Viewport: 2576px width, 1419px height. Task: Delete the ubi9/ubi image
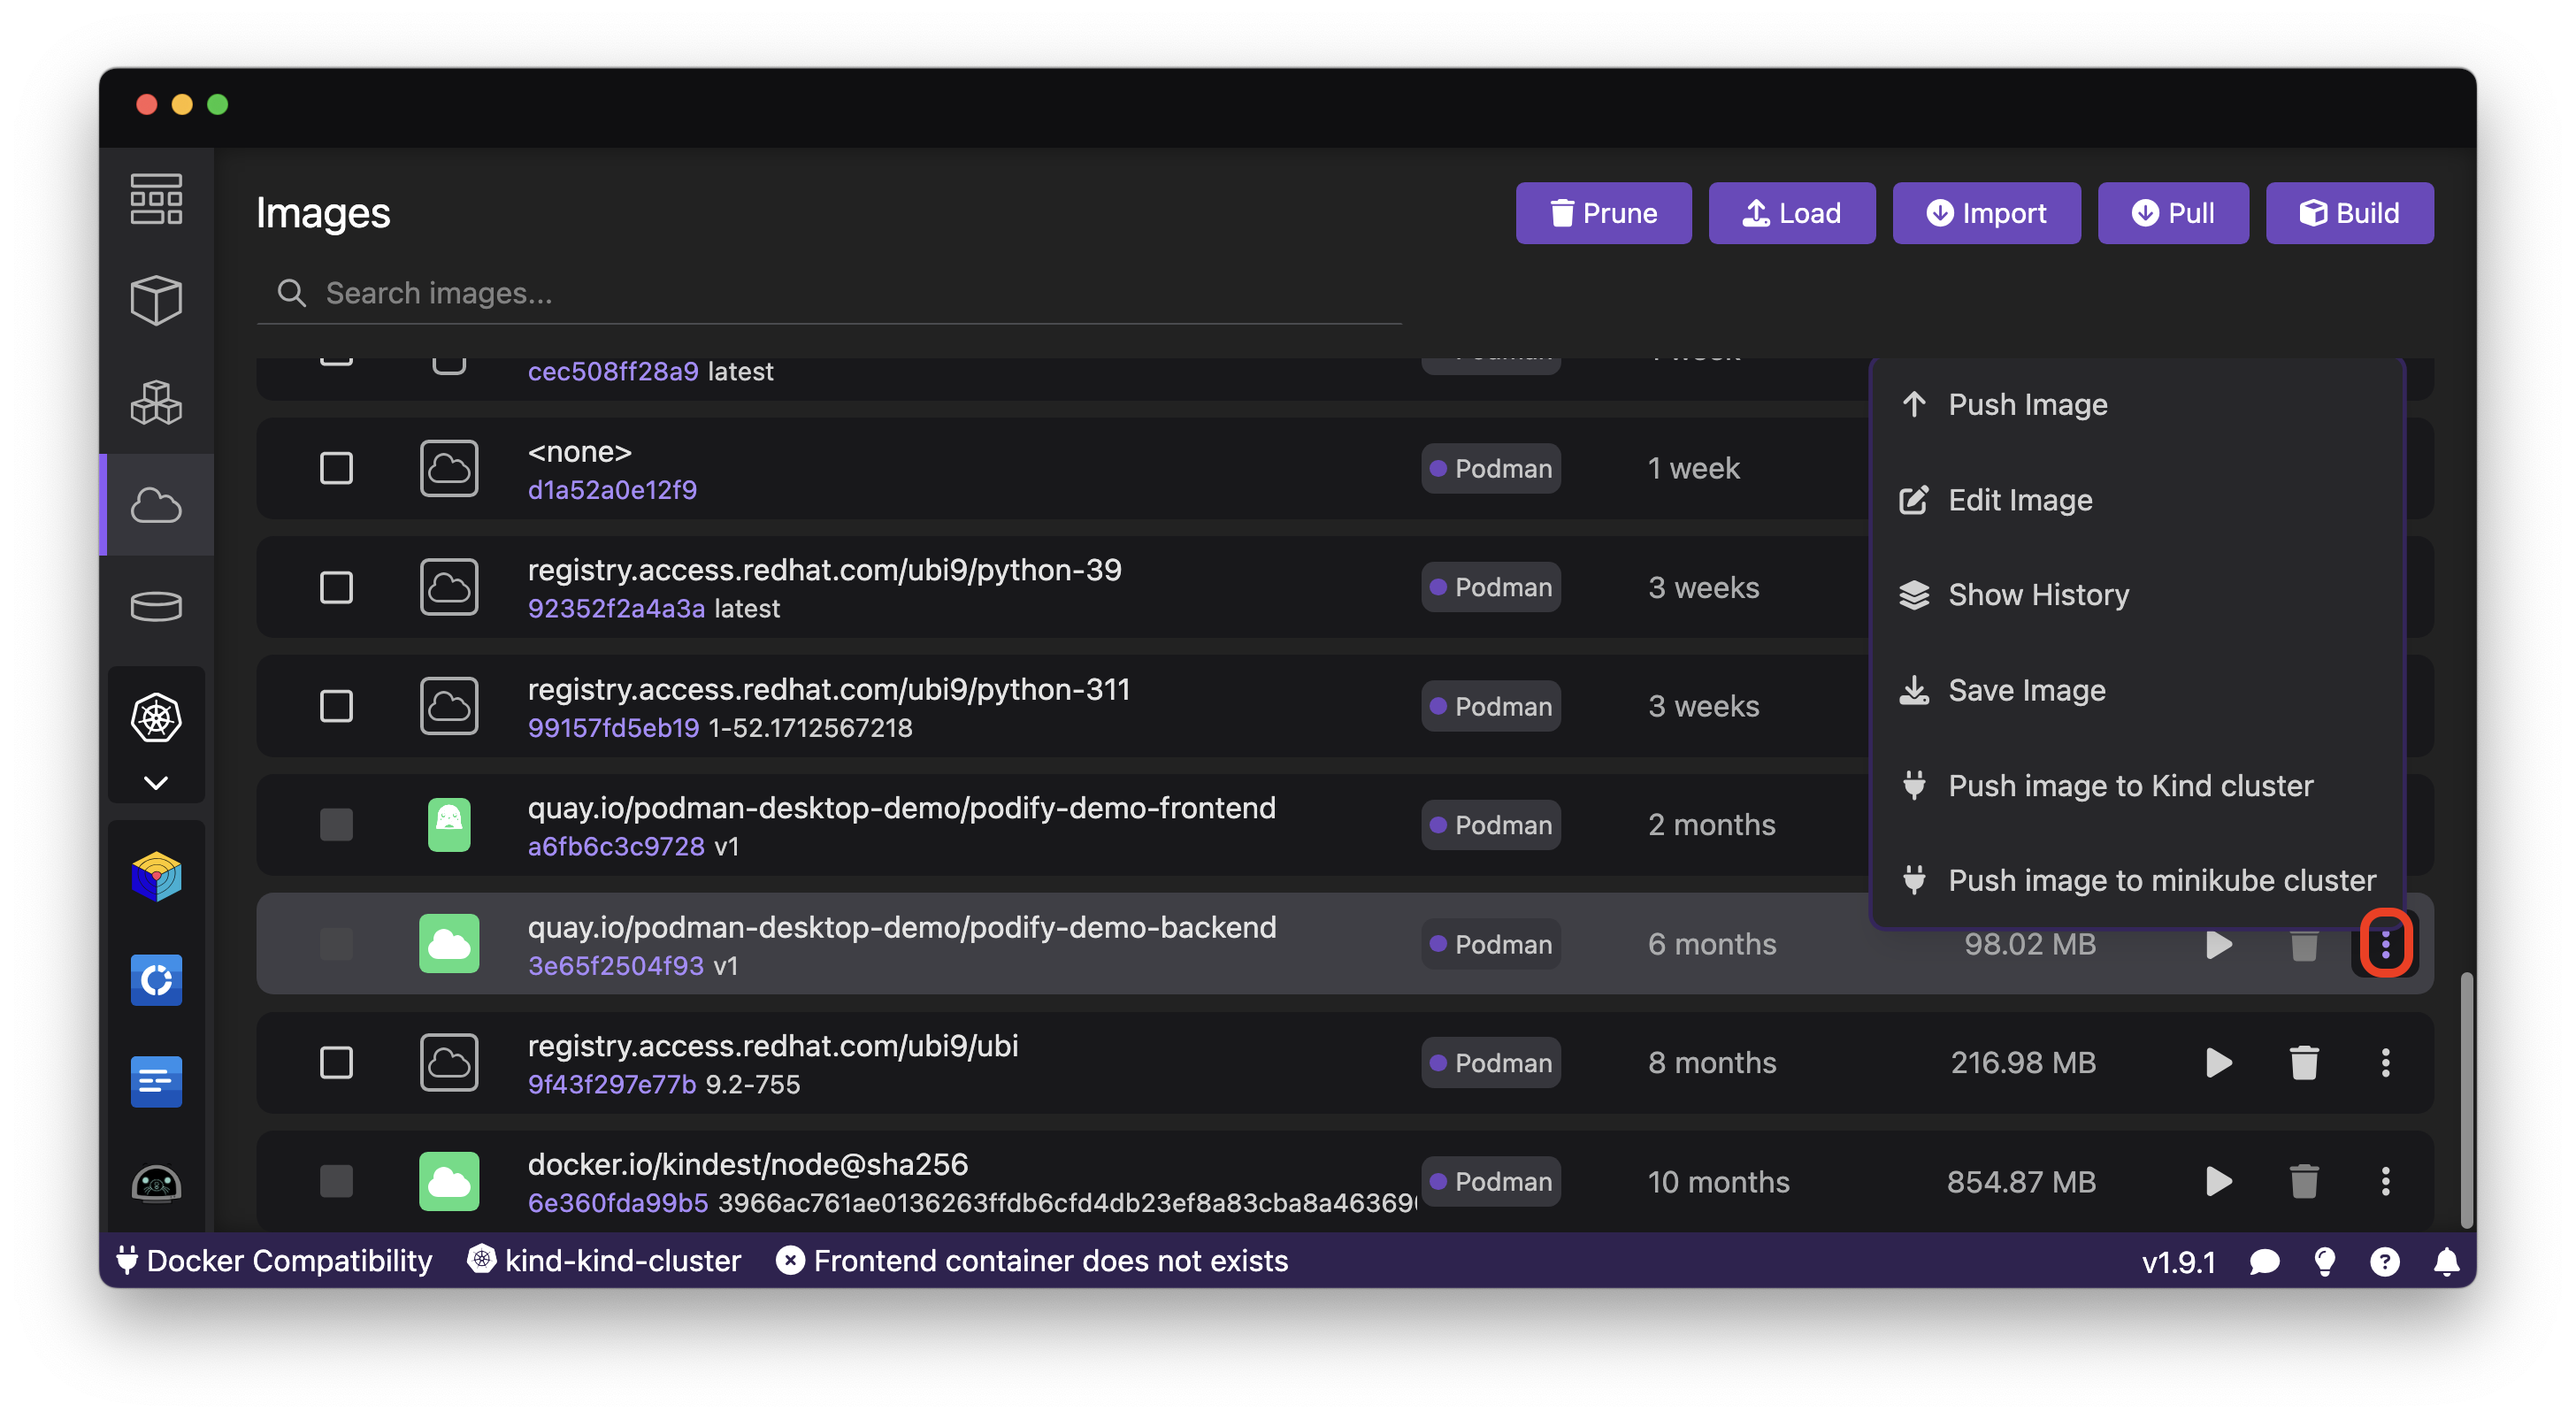click(x=2304, y=1062)
